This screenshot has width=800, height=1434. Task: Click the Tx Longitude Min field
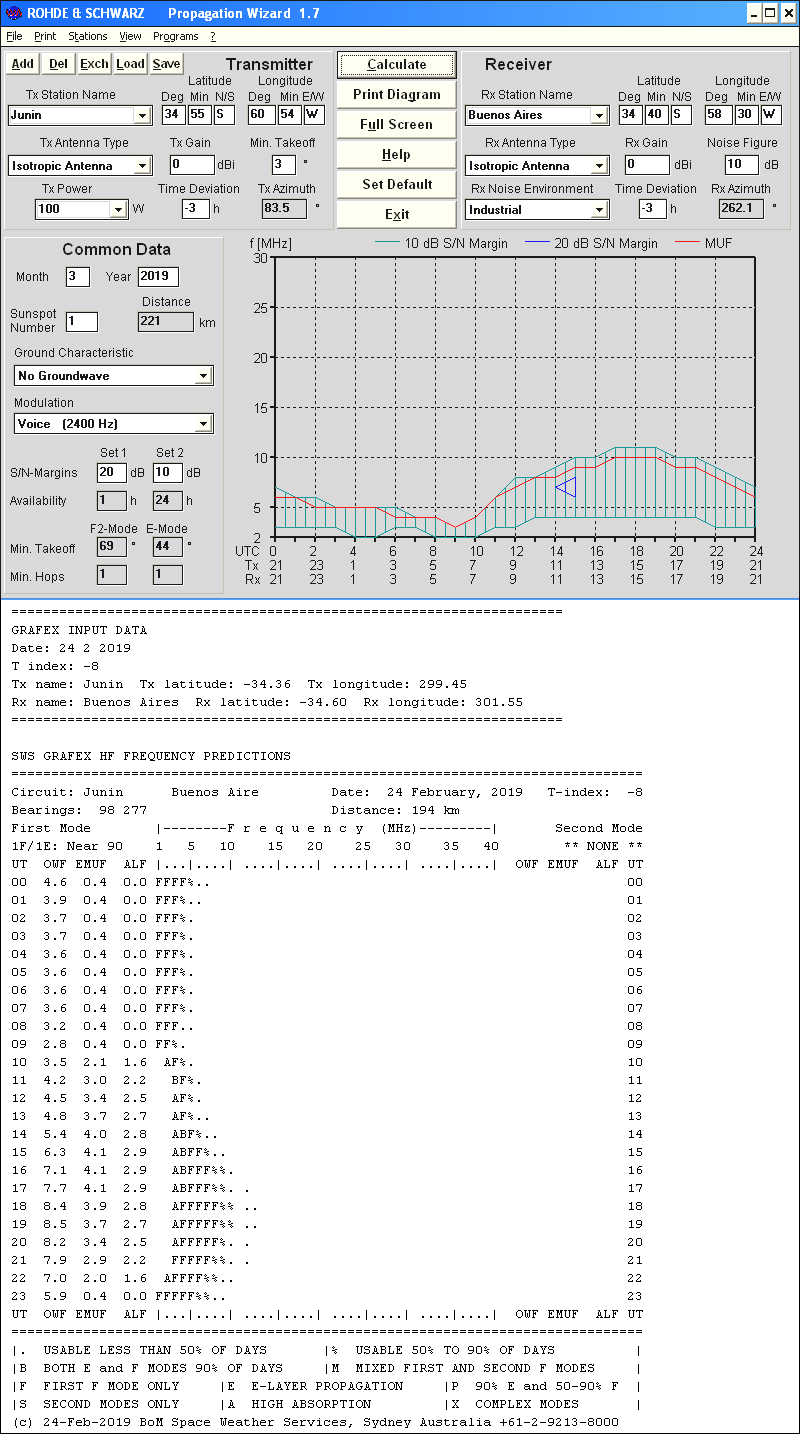(x=289, y=114)
